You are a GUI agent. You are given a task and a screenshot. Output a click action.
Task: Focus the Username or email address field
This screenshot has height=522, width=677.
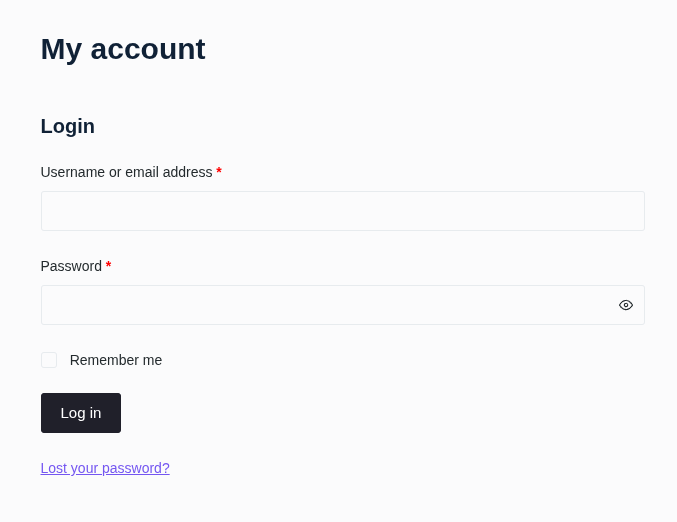click(x=342, y=211)
